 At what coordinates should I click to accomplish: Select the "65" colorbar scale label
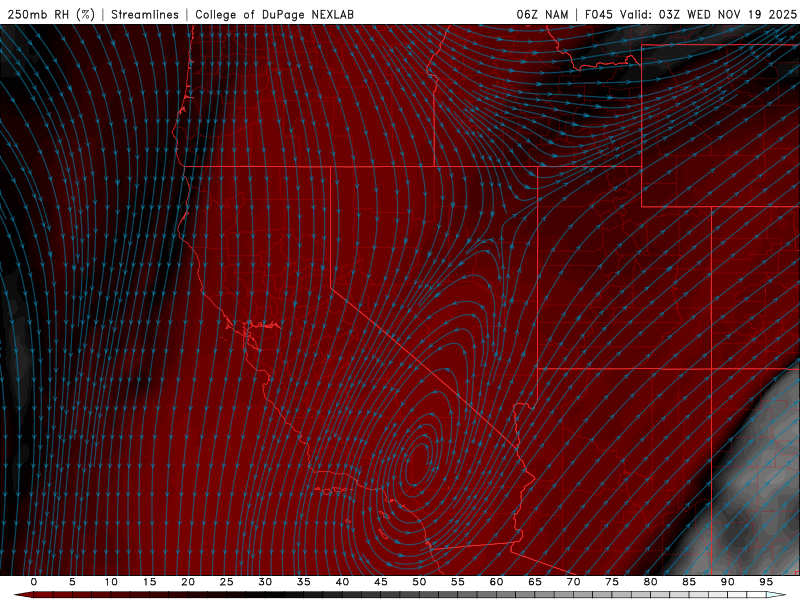(535, 582)
